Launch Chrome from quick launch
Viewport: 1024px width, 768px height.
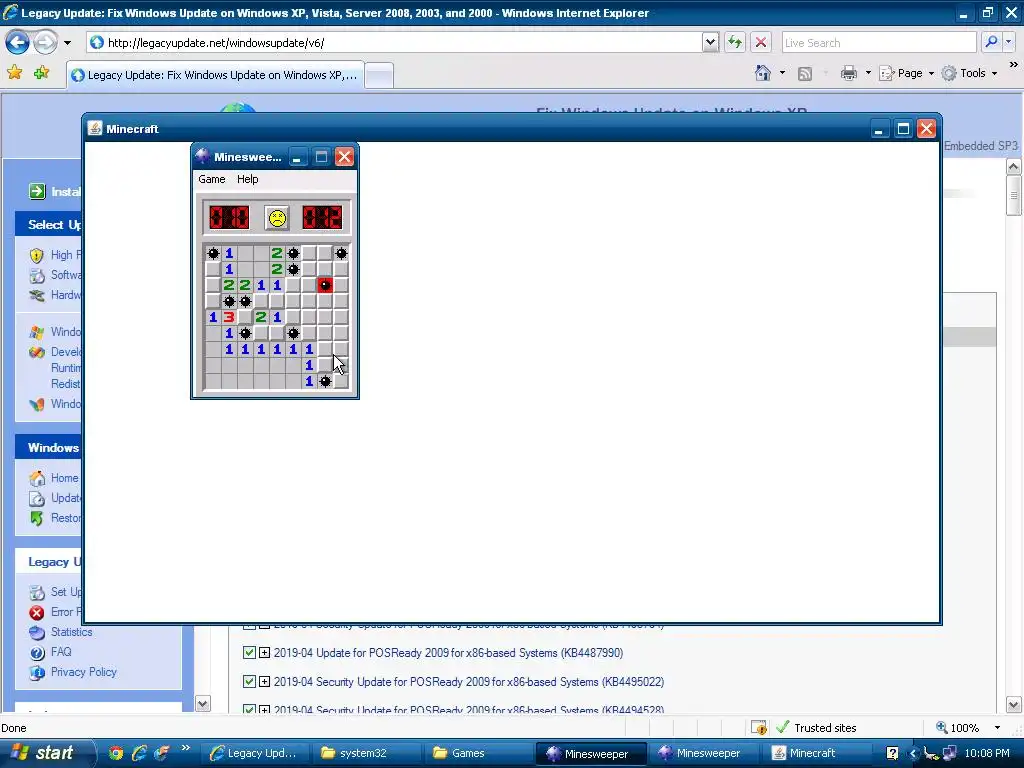(x=116, y=753)
